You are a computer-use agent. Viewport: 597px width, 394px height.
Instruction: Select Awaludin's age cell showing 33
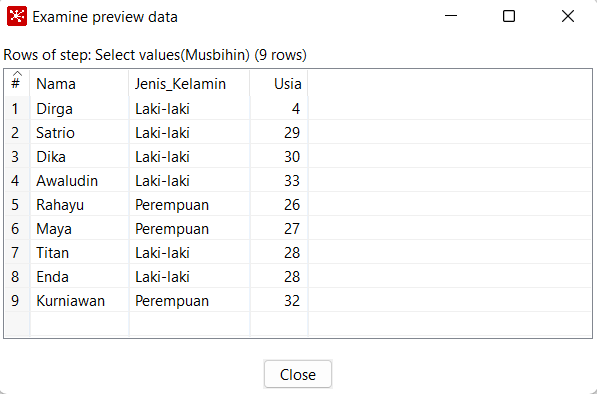[x=279, y=181]
